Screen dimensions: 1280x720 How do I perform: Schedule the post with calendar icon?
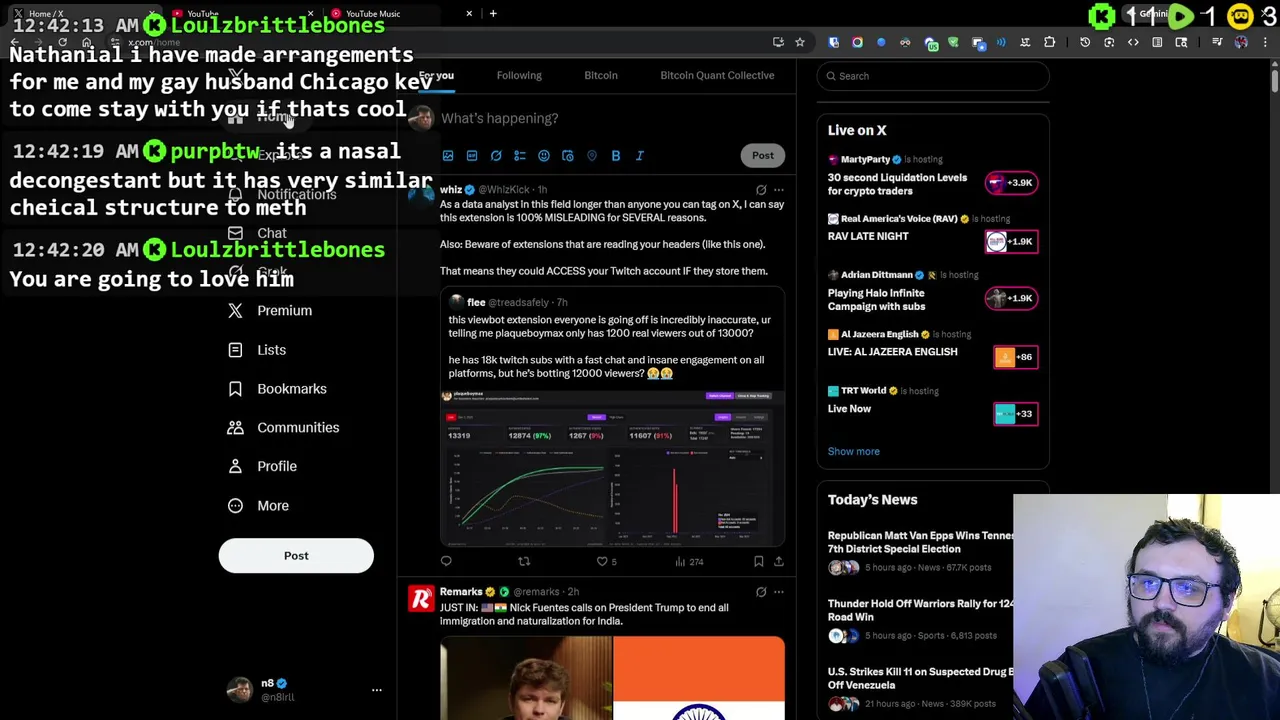[x=568, y=156]
